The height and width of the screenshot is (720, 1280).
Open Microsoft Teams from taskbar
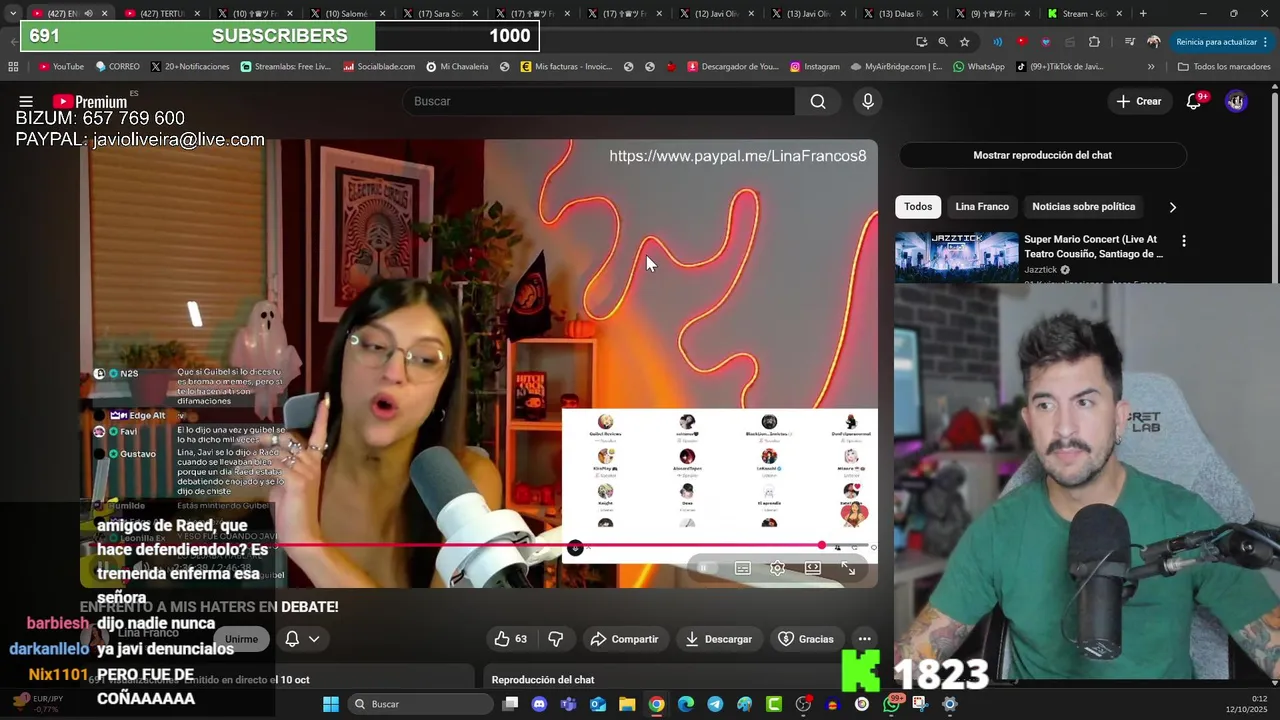[x=568, y=704]
